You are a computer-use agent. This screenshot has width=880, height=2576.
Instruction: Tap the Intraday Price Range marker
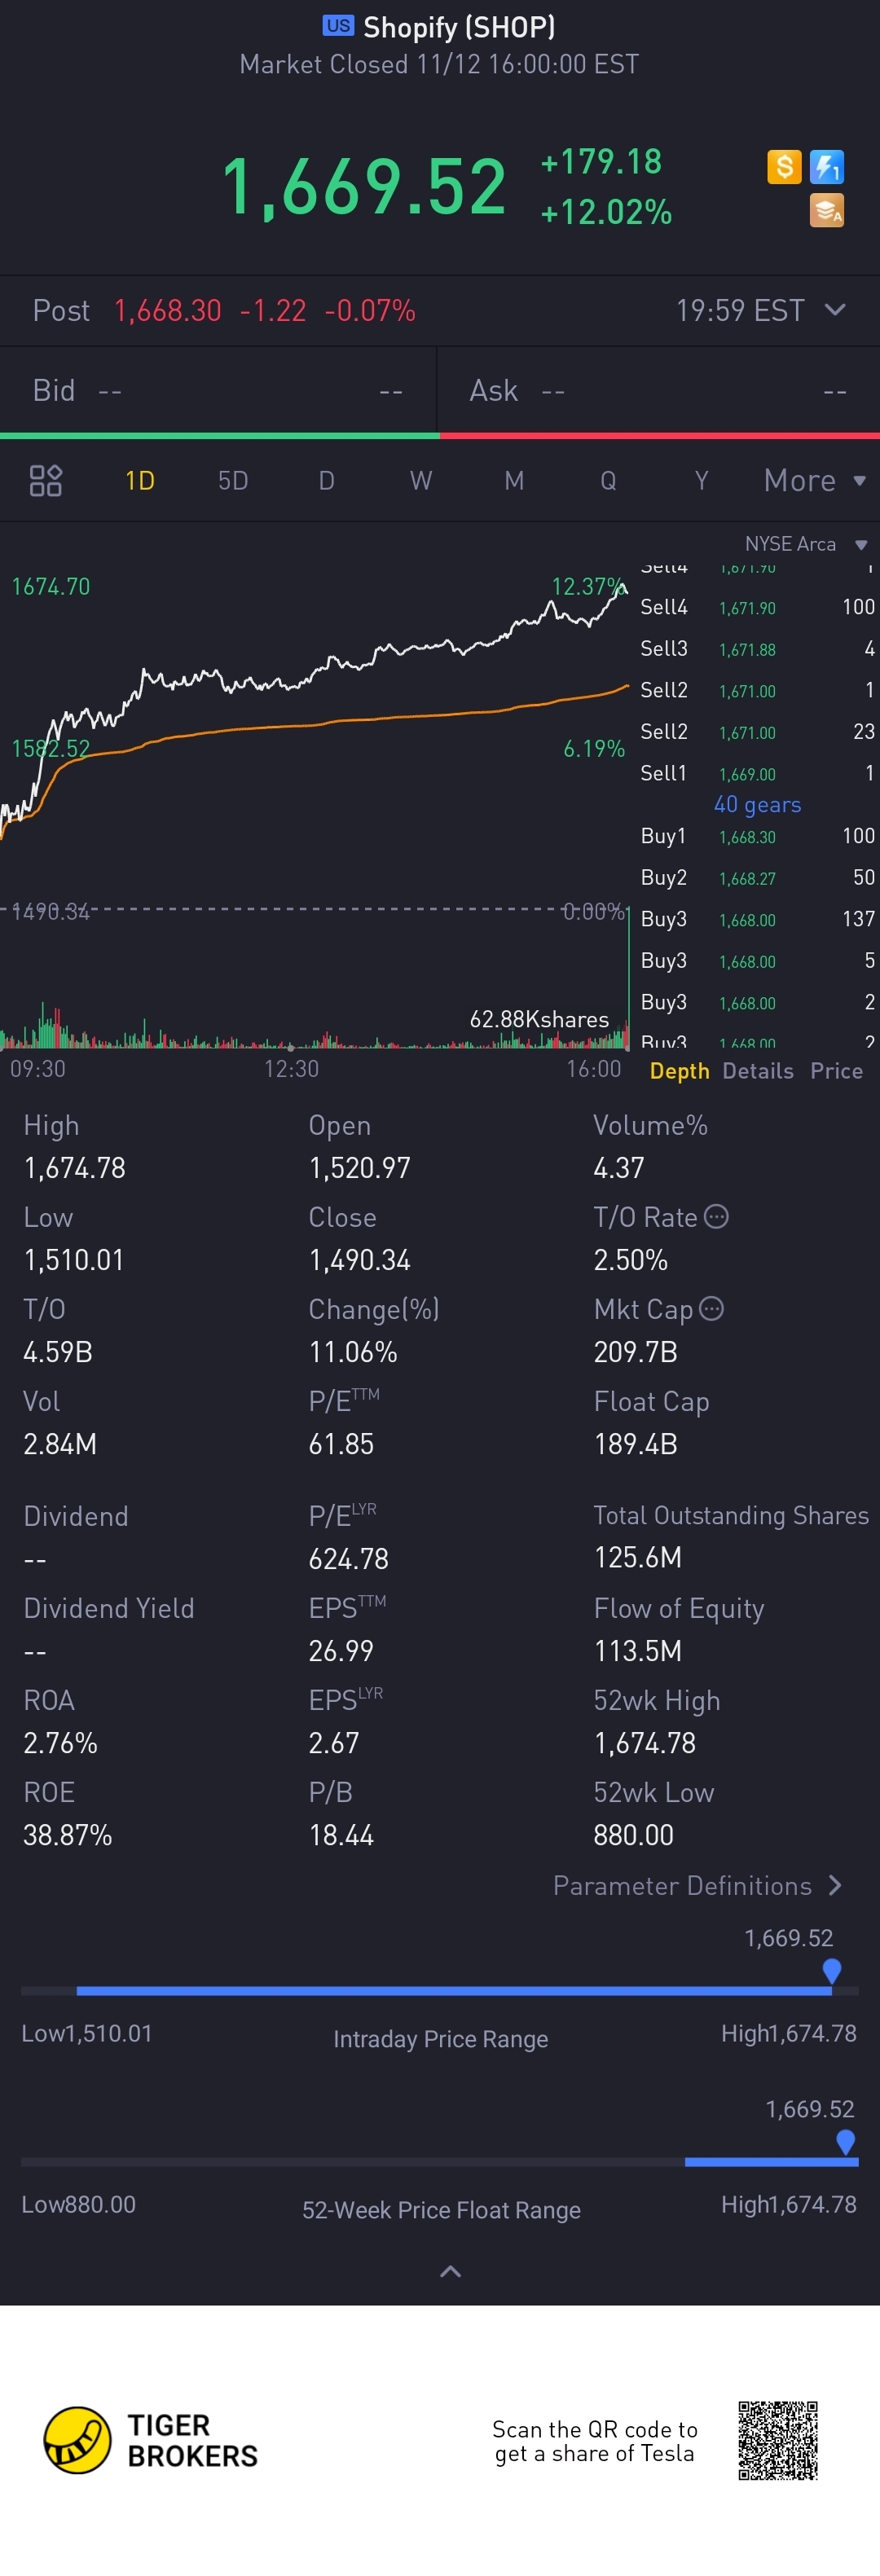pos(831,1971)
